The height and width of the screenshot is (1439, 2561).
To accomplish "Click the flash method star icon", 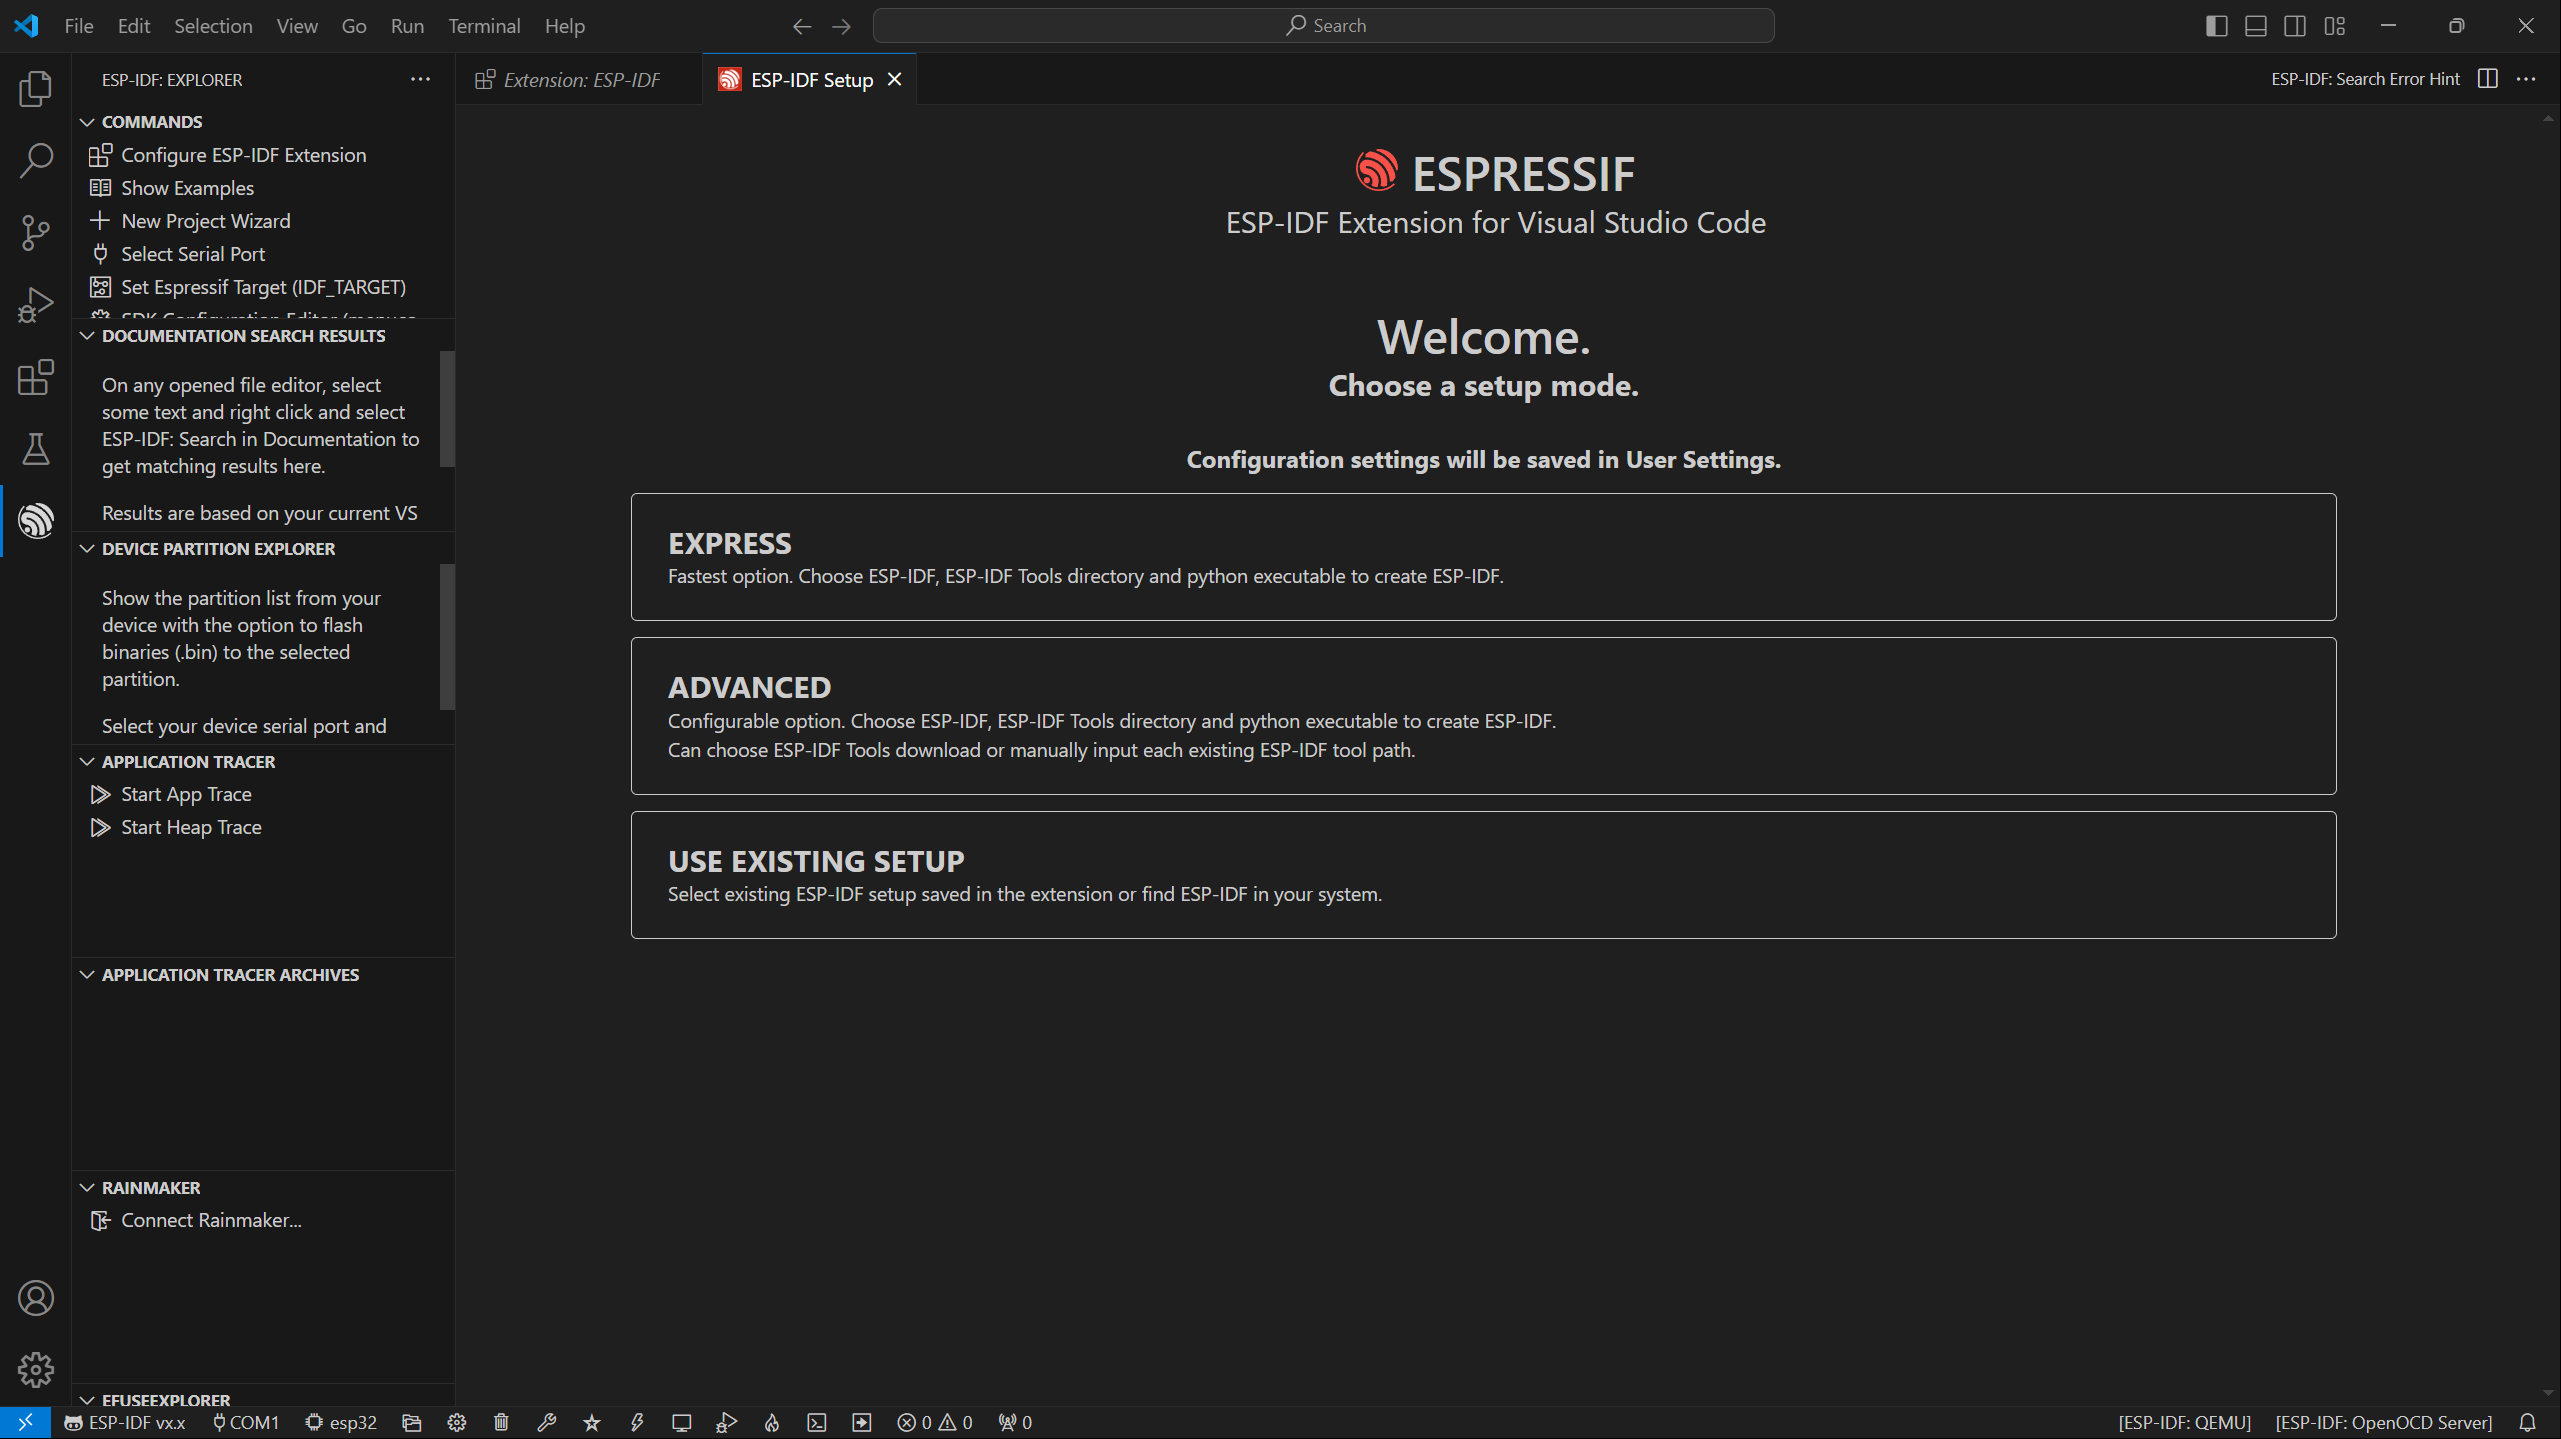I will point(592,1422).
